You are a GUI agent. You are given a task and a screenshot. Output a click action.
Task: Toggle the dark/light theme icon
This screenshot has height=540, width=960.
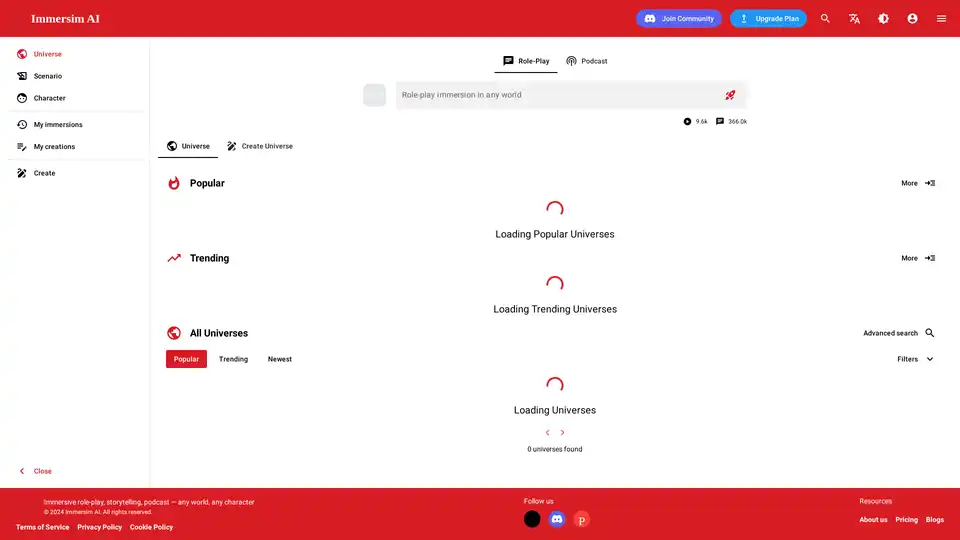point(883,18)
